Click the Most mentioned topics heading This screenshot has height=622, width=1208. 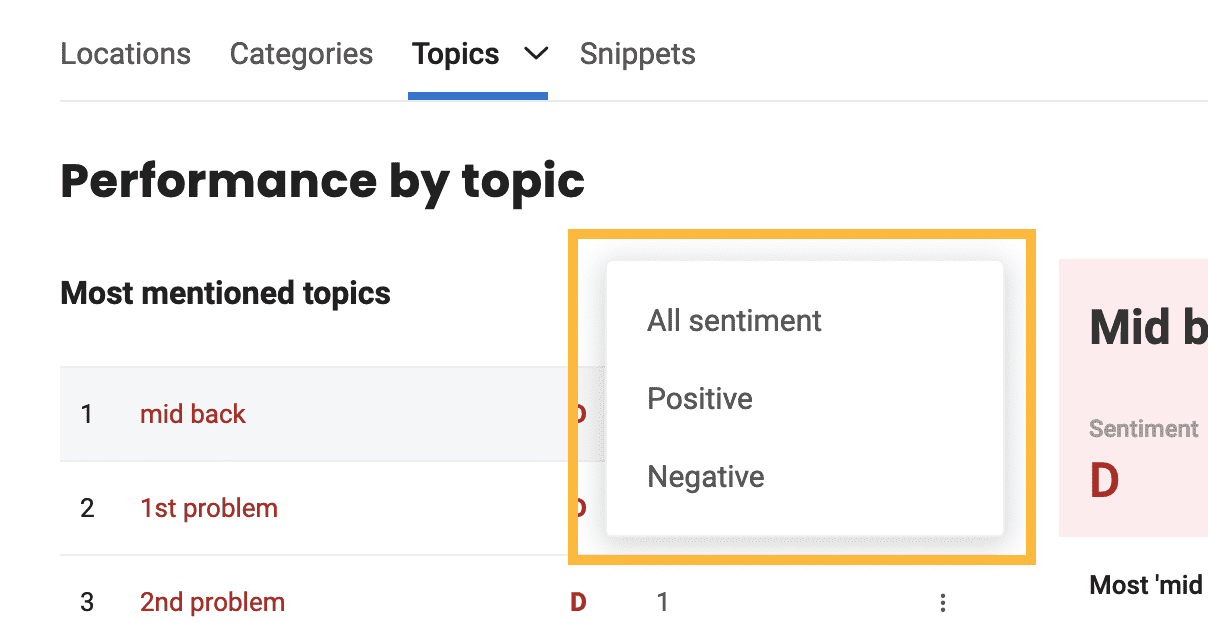226,293
